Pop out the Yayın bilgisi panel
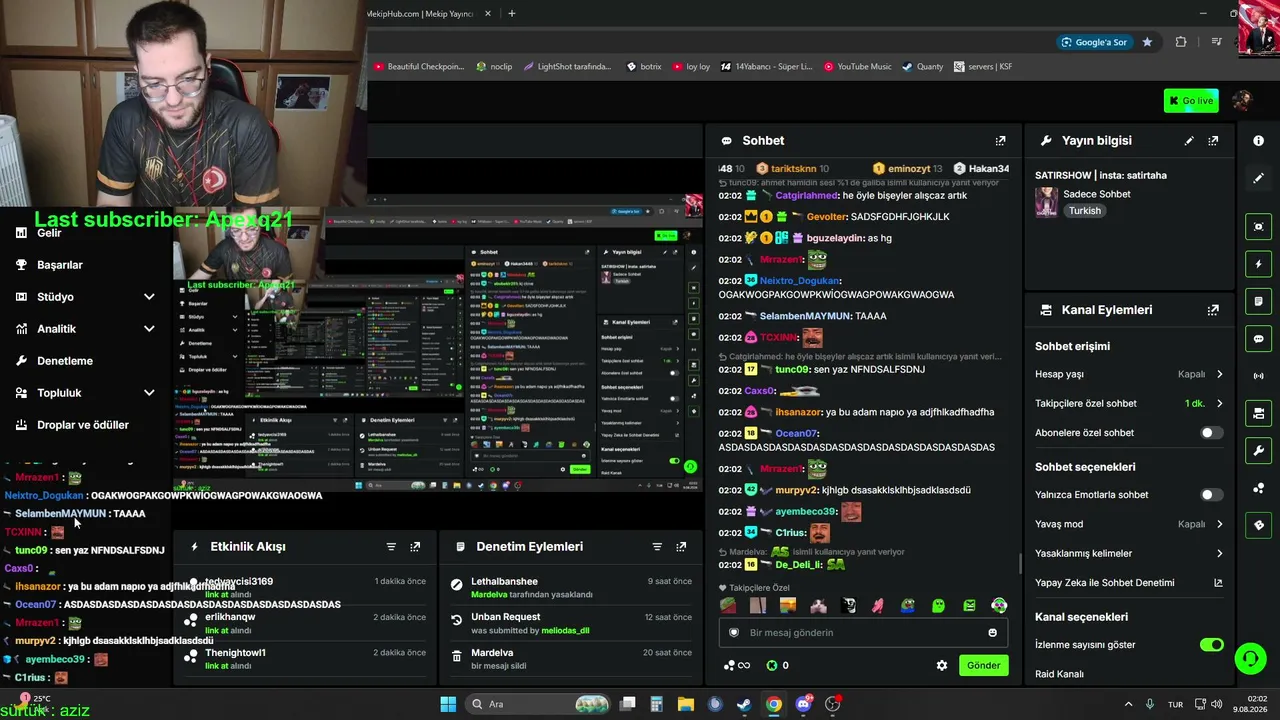Viewport: 1280px width, 720px height. pyautogui.click(x=1213, y=141)
